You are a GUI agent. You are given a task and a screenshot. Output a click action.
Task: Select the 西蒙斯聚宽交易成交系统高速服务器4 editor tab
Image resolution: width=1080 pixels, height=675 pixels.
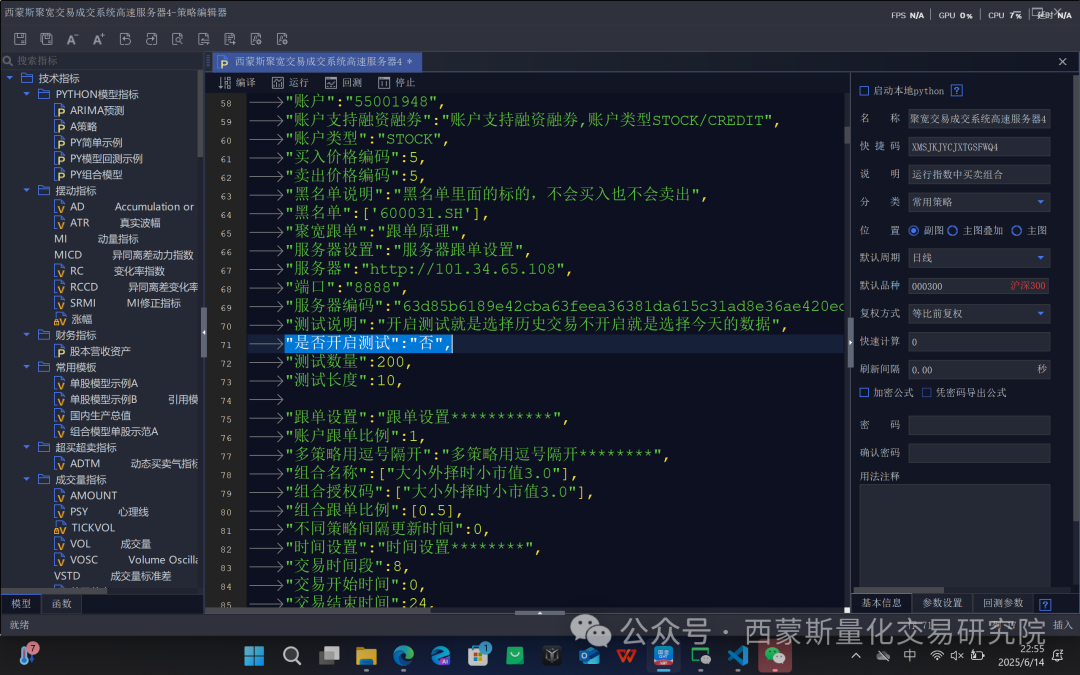click(x=317, y=61)
